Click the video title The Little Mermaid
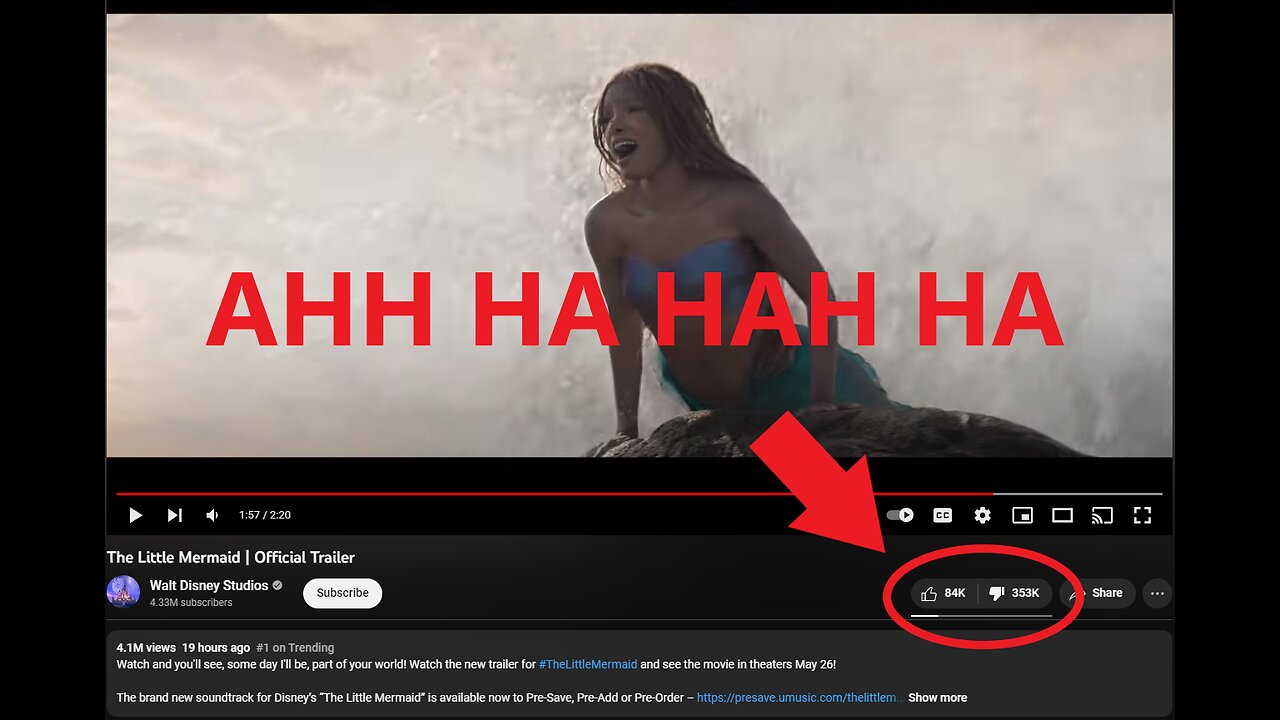 [231, 557]
